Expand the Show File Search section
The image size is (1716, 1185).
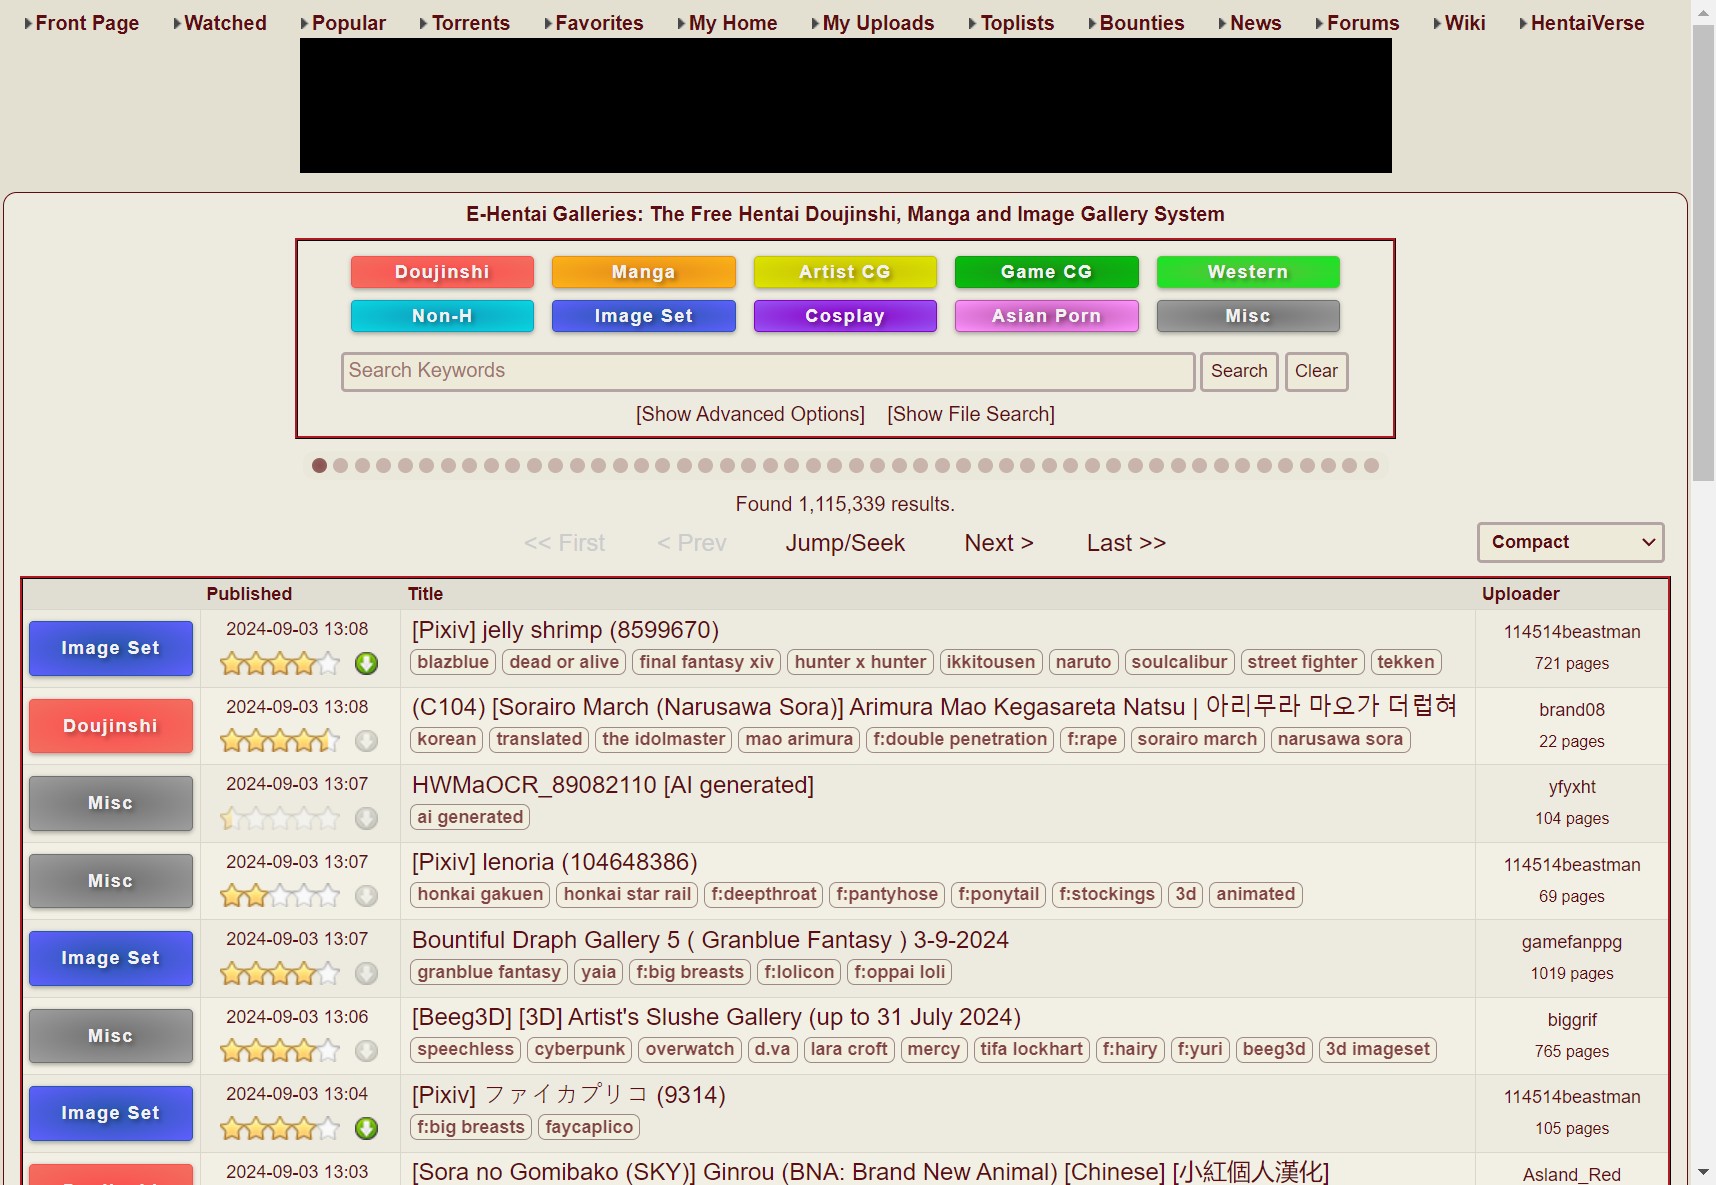(970, 414)
